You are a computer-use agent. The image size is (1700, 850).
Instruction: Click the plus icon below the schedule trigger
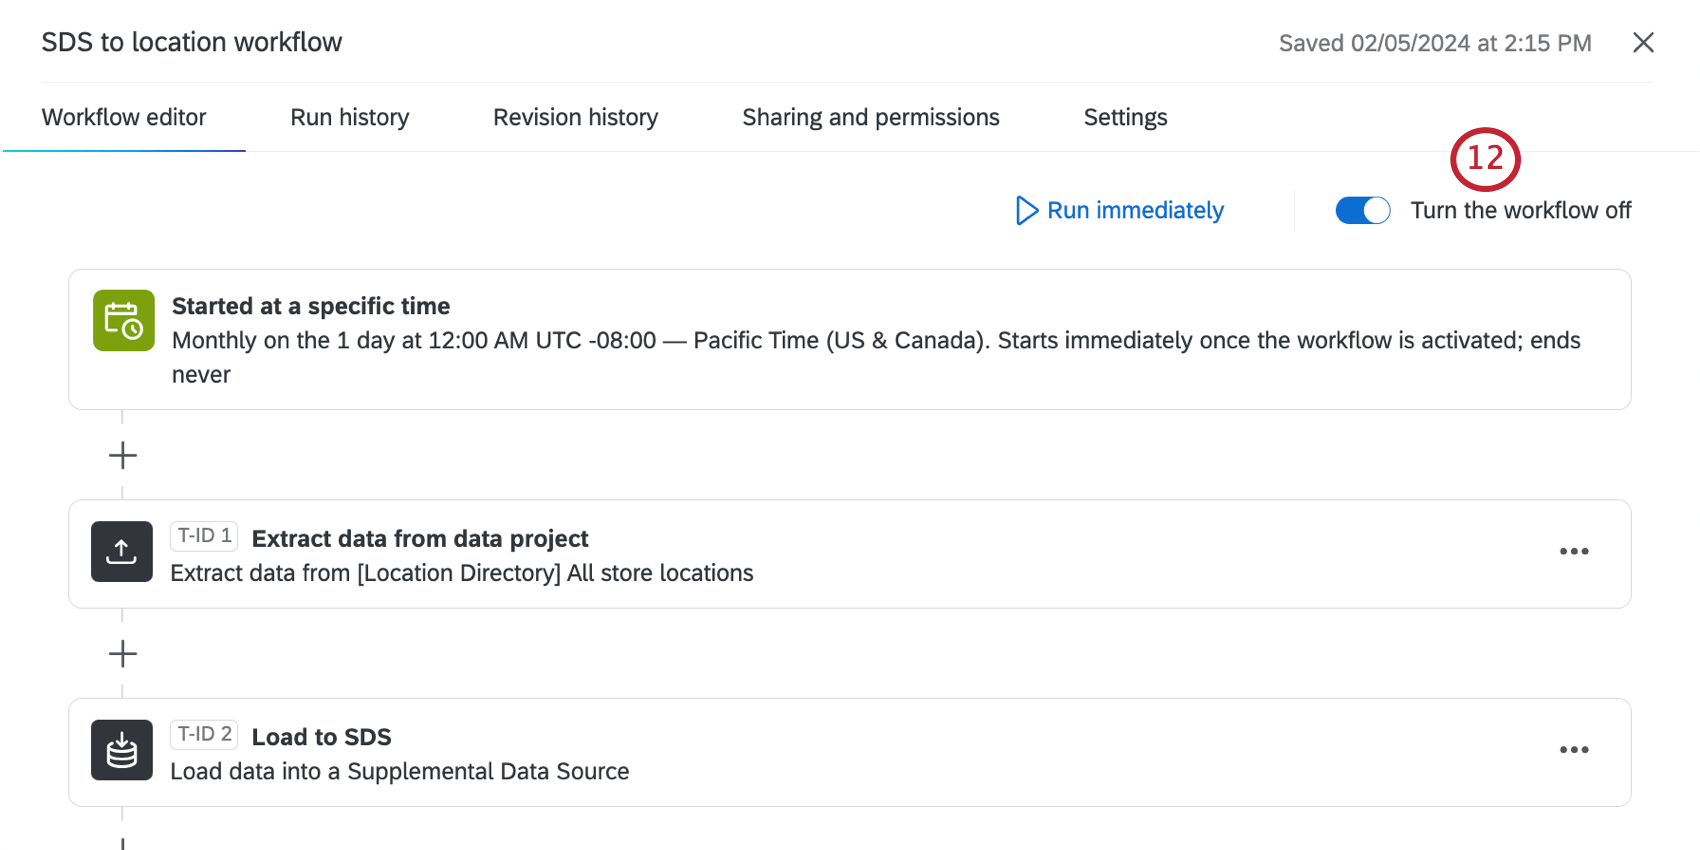click(122, 456)
